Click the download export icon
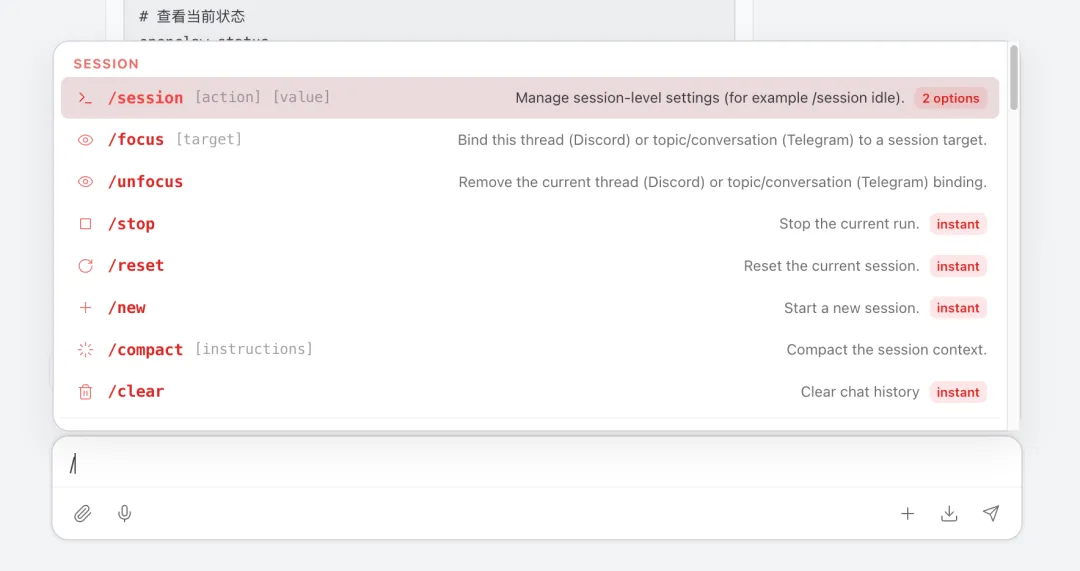This screenshot has width=1080, height=571. [949, 514]
